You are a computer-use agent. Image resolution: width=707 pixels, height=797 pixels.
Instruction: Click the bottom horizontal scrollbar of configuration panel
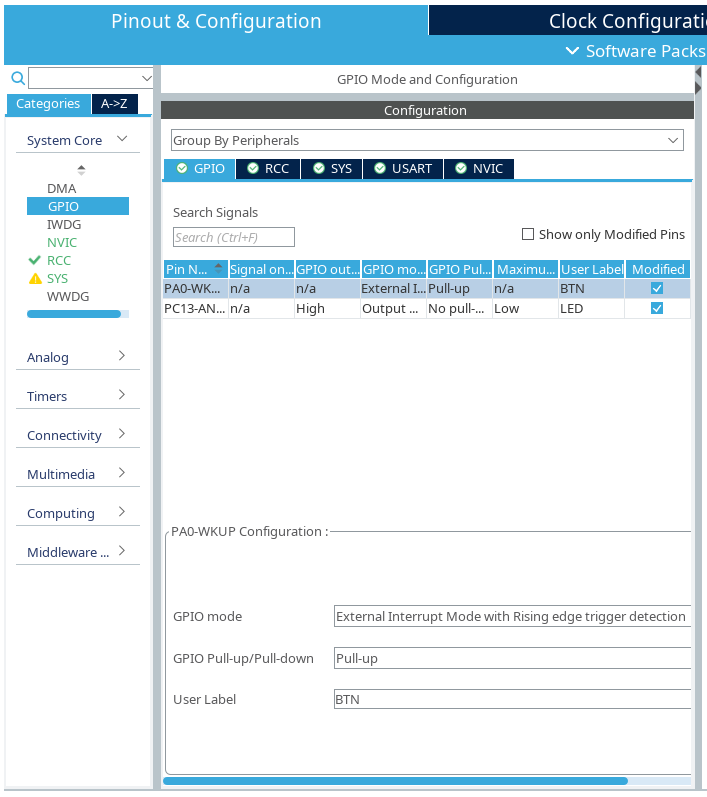pos(395,781)
